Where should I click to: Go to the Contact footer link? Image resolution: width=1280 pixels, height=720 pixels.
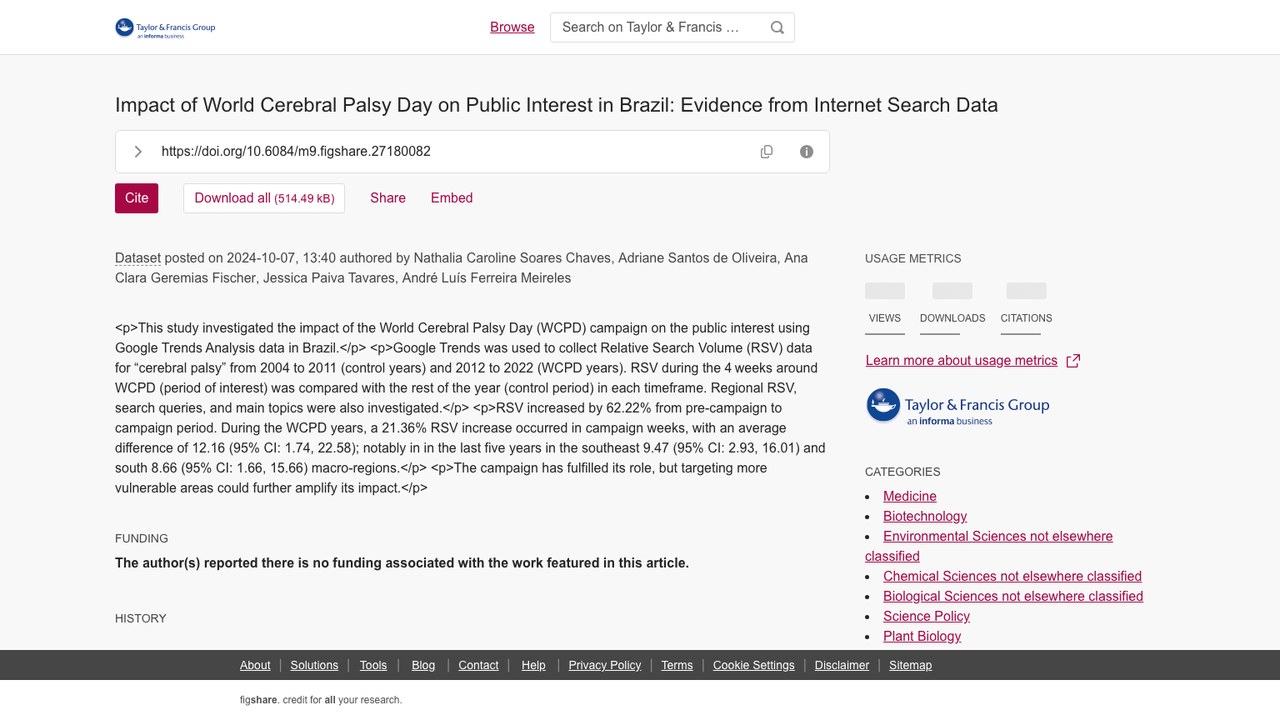(x=478, y=665)
